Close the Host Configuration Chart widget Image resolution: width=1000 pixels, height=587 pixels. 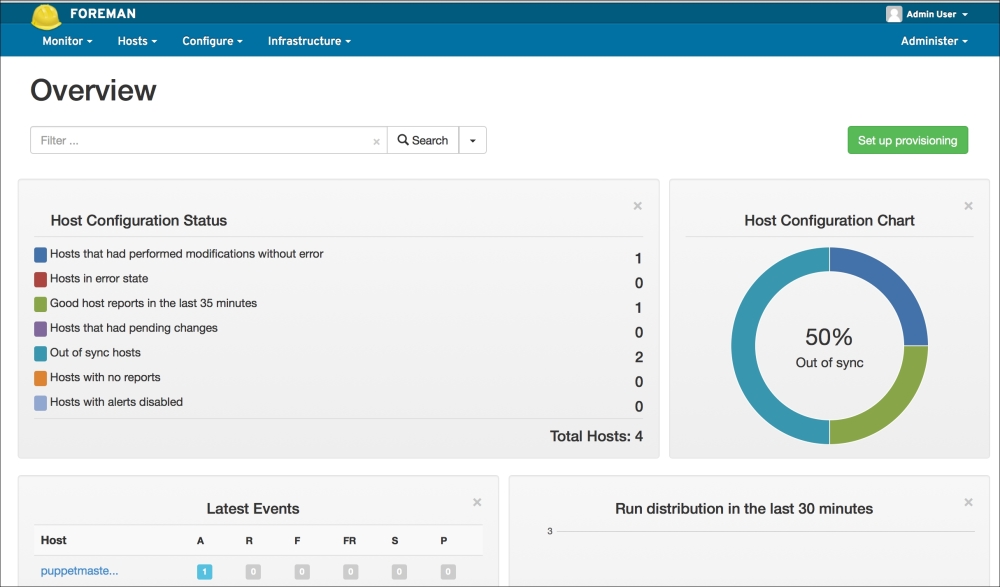coord(968,206)
